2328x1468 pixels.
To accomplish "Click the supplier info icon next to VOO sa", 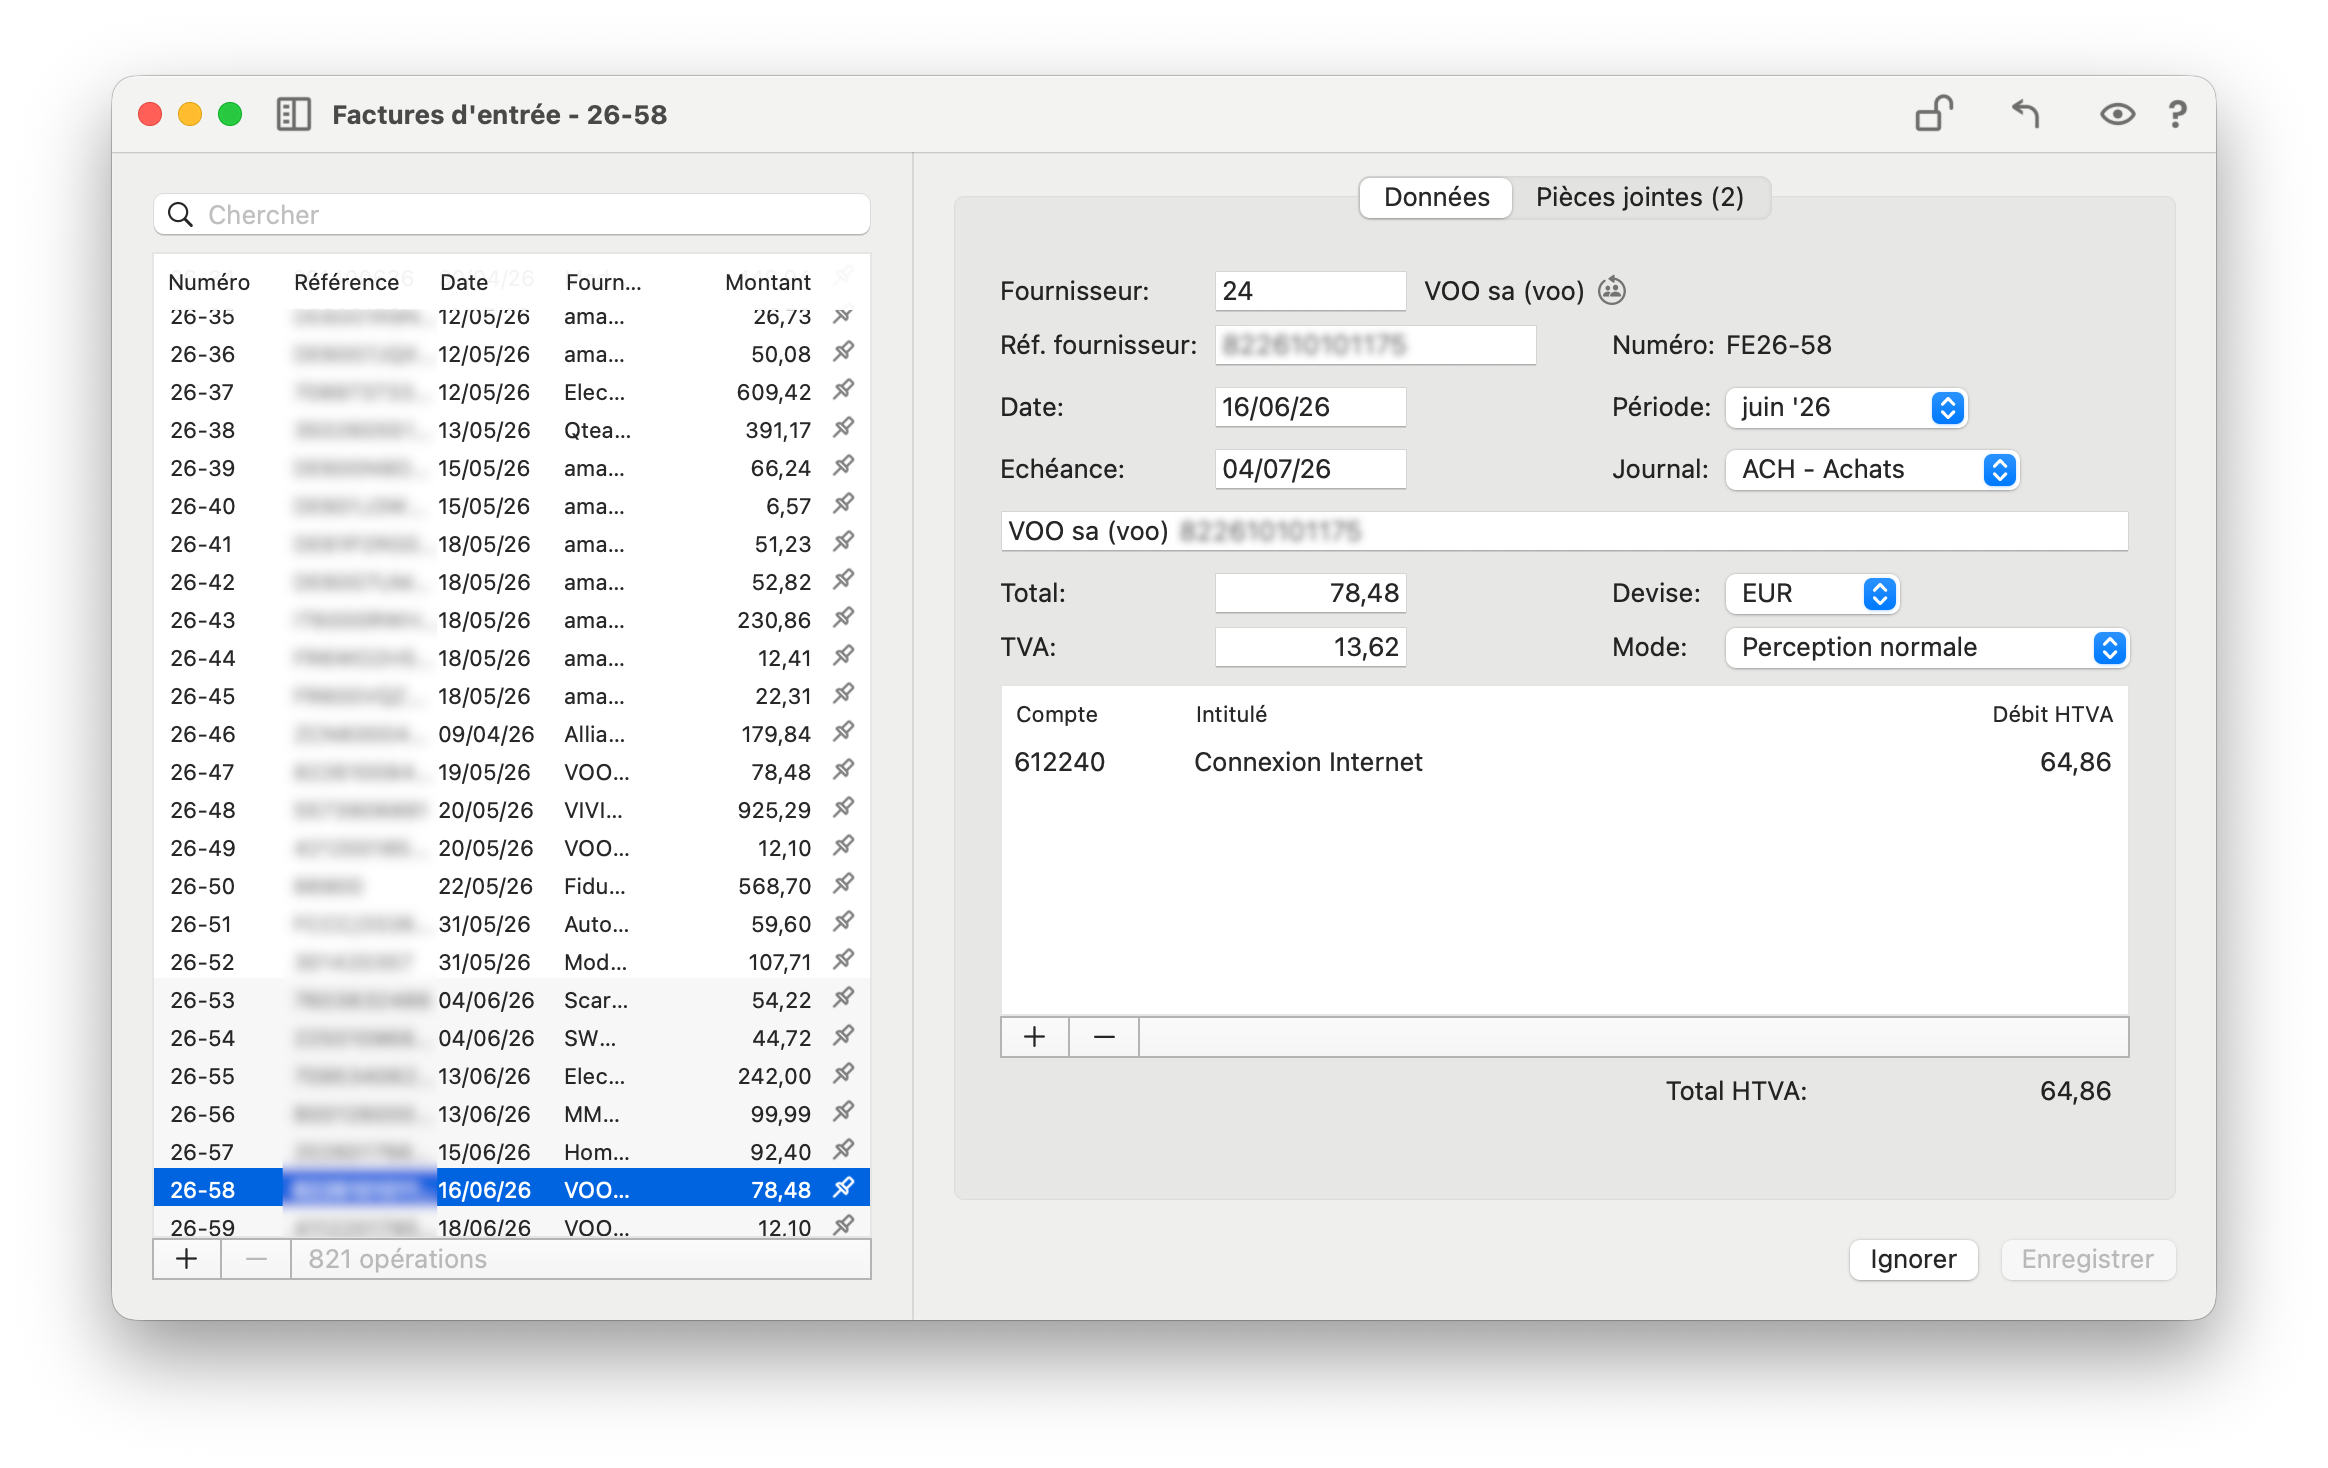I will pyautogui.click(x=1611, y=291).
